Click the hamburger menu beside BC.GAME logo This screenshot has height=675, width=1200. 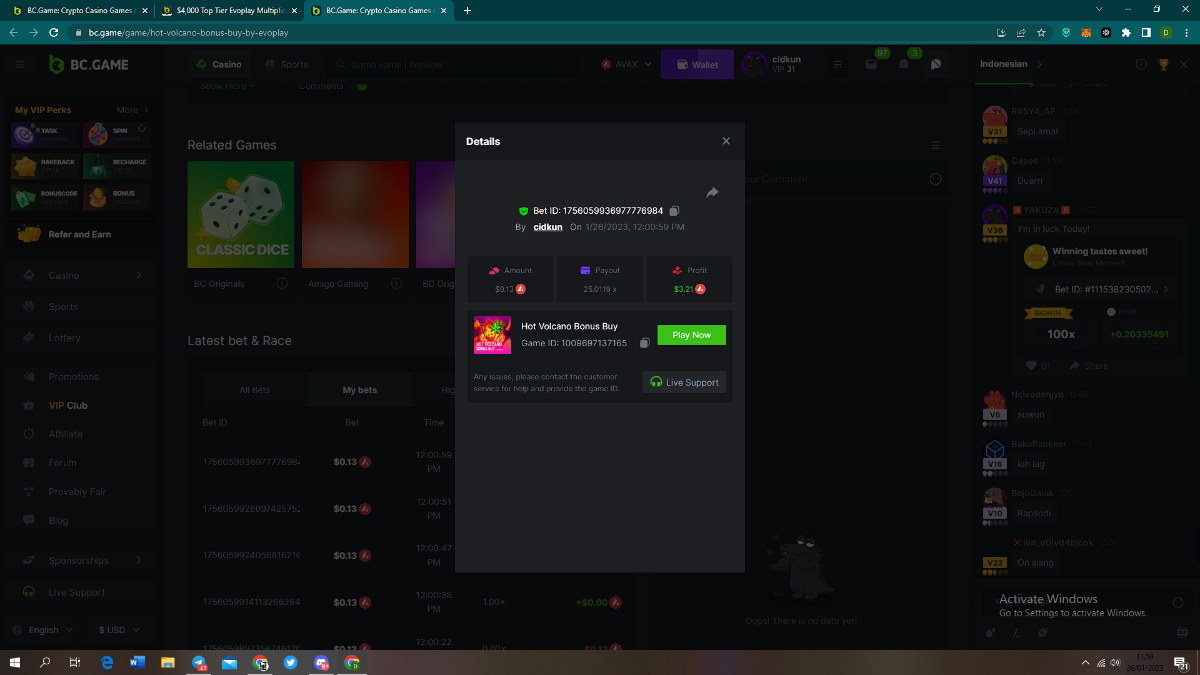[x=20, y=64]
